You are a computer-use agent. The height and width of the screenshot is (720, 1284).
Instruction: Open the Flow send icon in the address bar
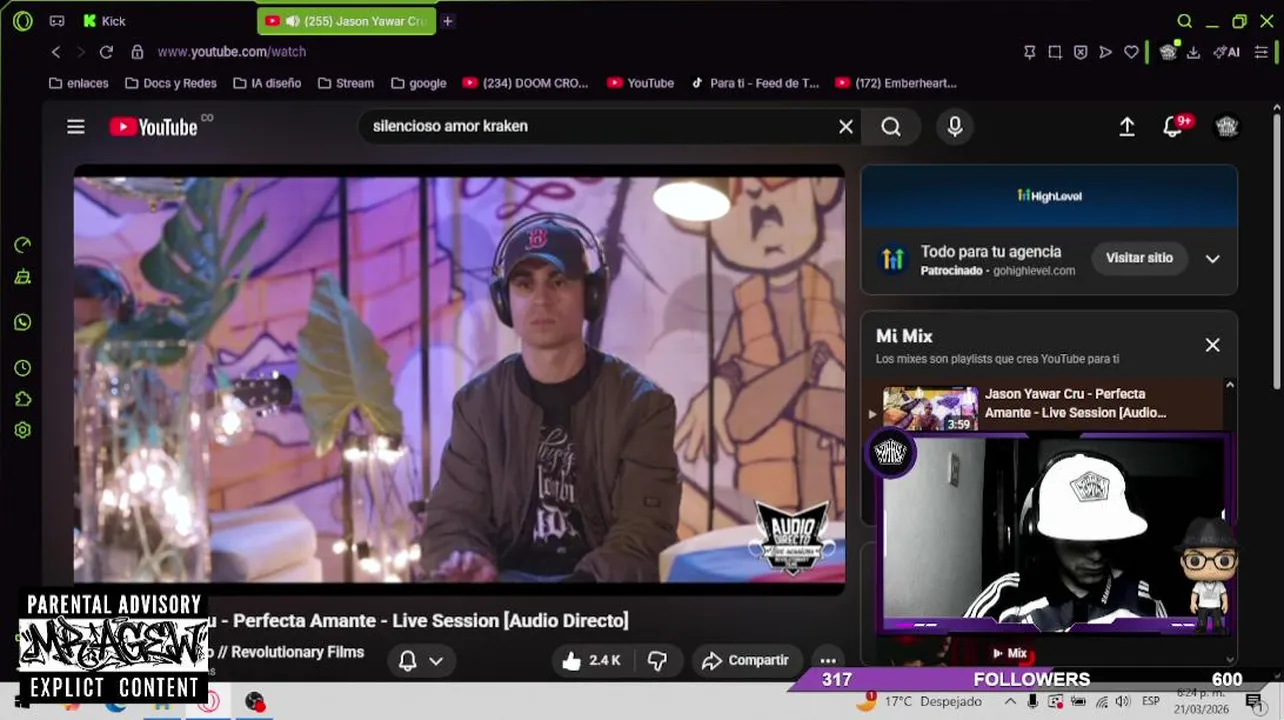click(x=1105, y=52)
